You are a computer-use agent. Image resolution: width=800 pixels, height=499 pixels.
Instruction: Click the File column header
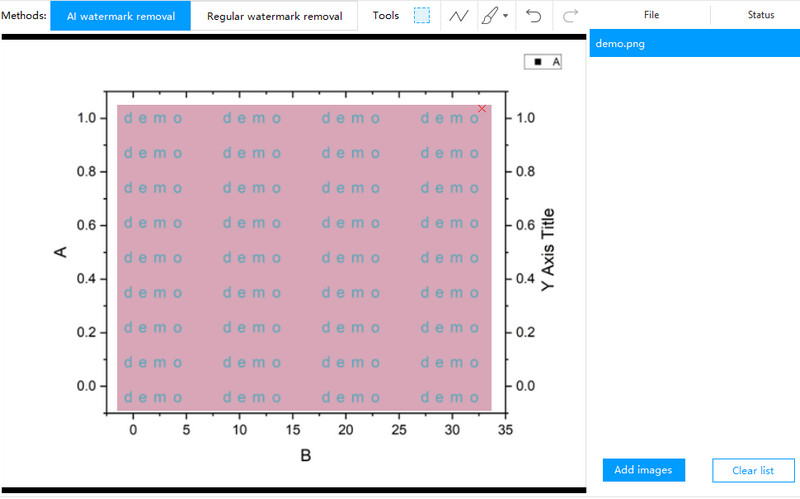(651, 16)
